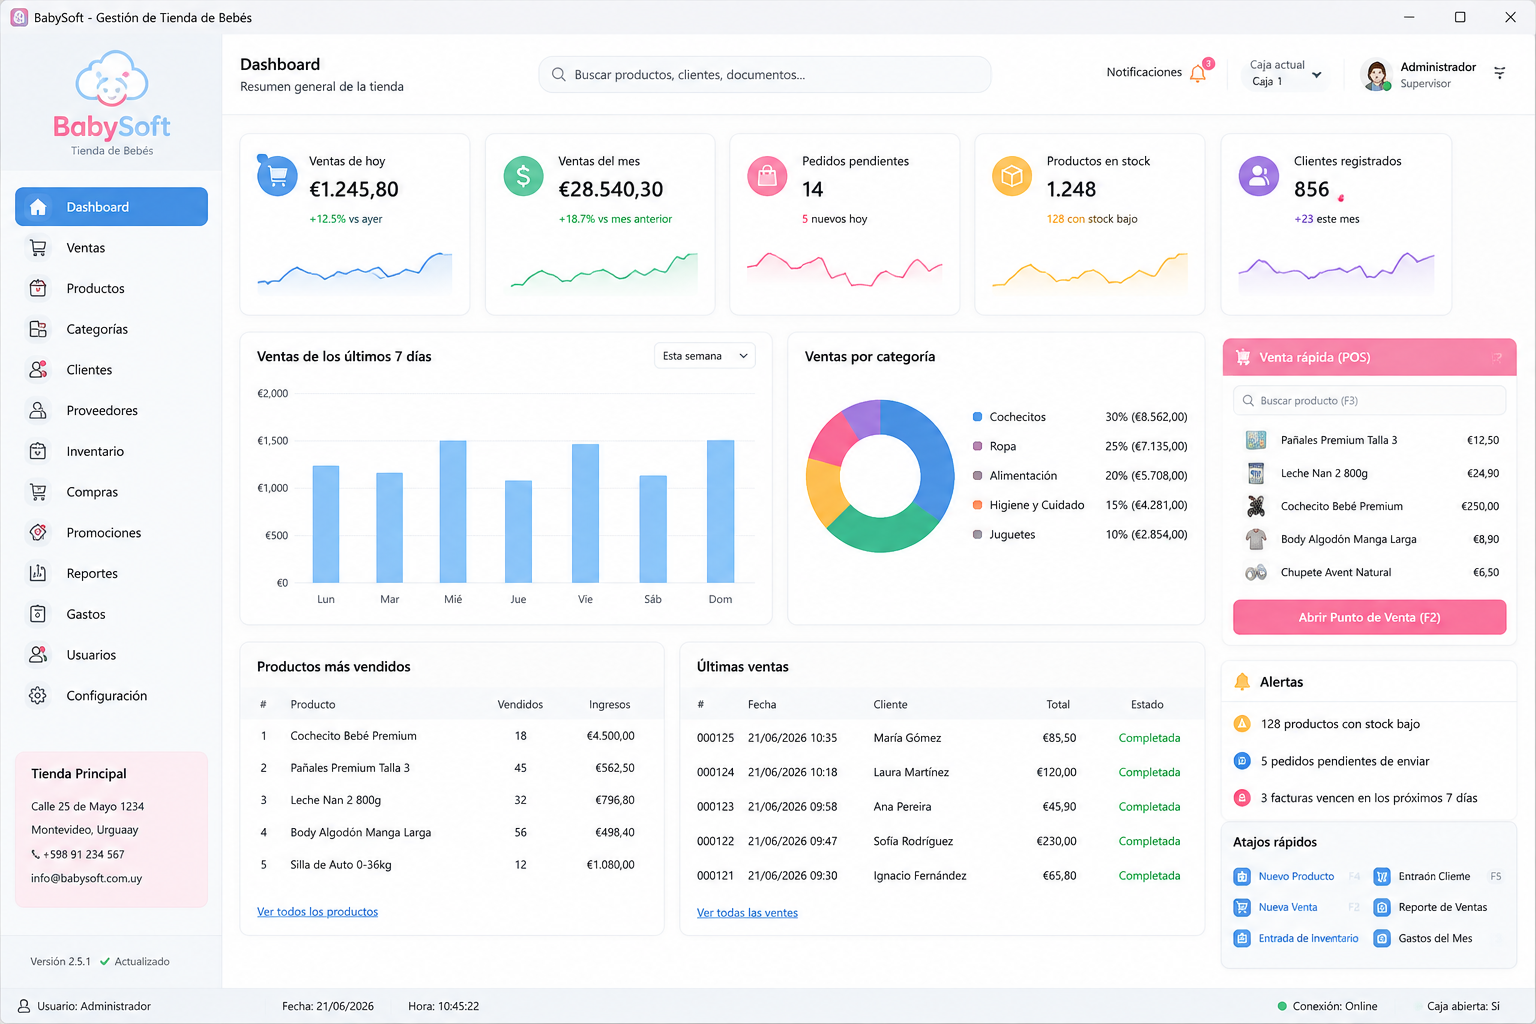The width and height of the screenshot is (1536, 1024).
Task: Click the Nueva Venta shortcut
Action: pyautogui.click(x=1288, y=908)
